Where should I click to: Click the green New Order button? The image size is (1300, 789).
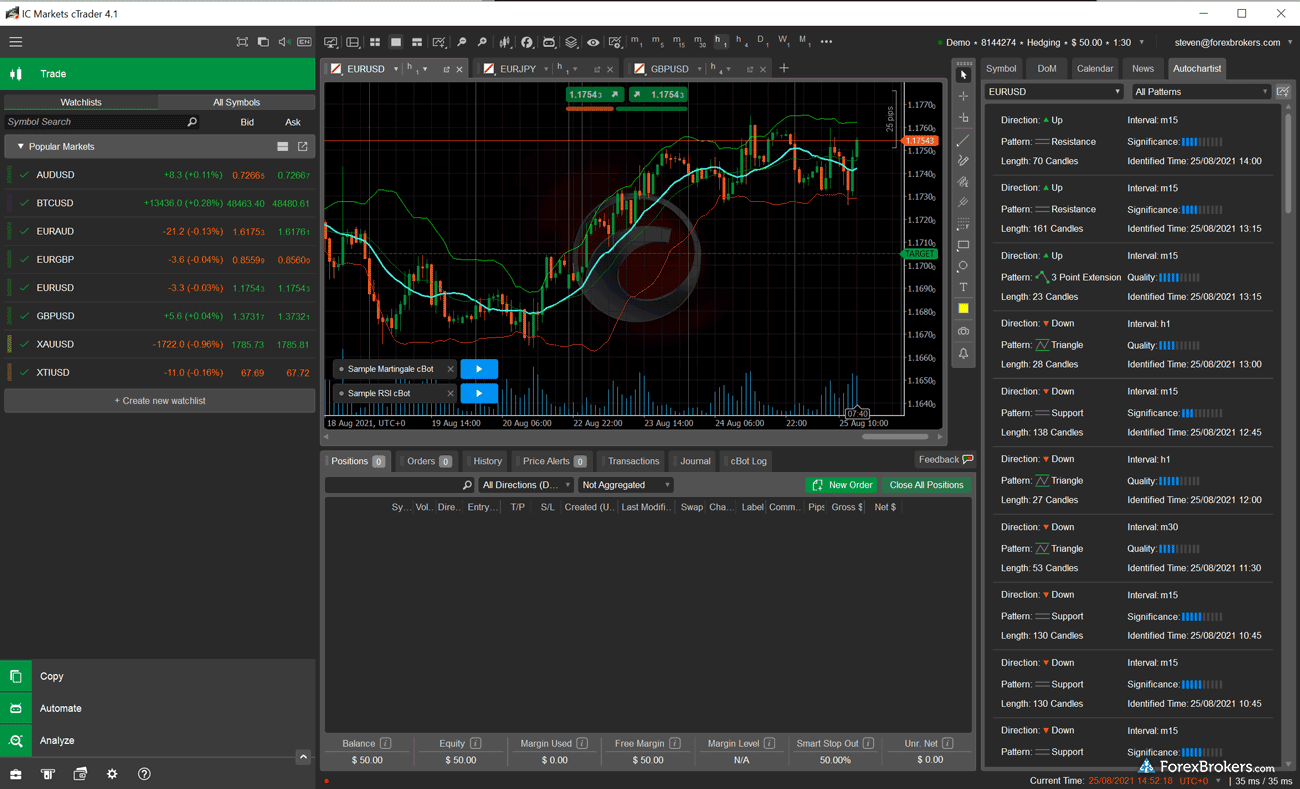point(841,484)
